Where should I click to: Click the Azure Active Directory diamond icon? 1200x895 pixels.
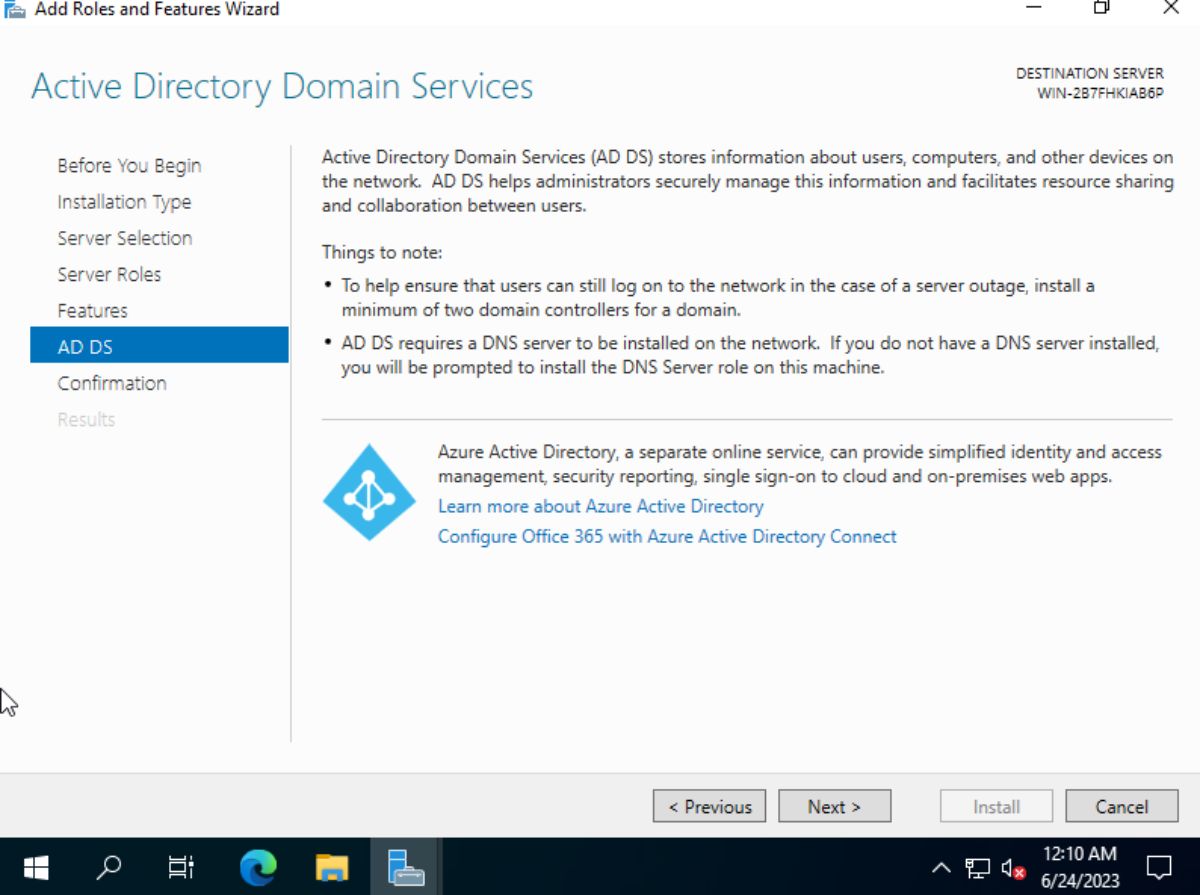tap(369, 492)
